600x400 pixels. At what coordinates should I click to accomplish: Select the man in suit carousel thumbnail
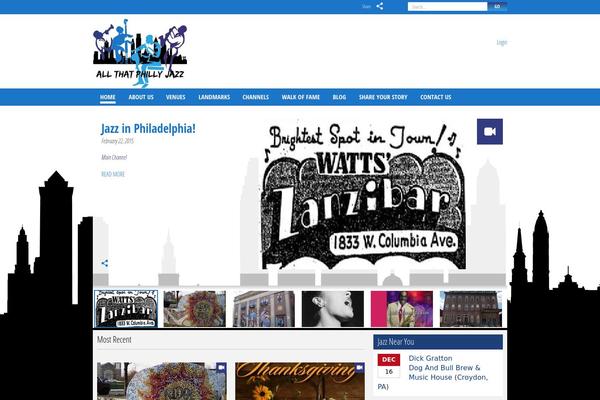click(x=402, y=309)
